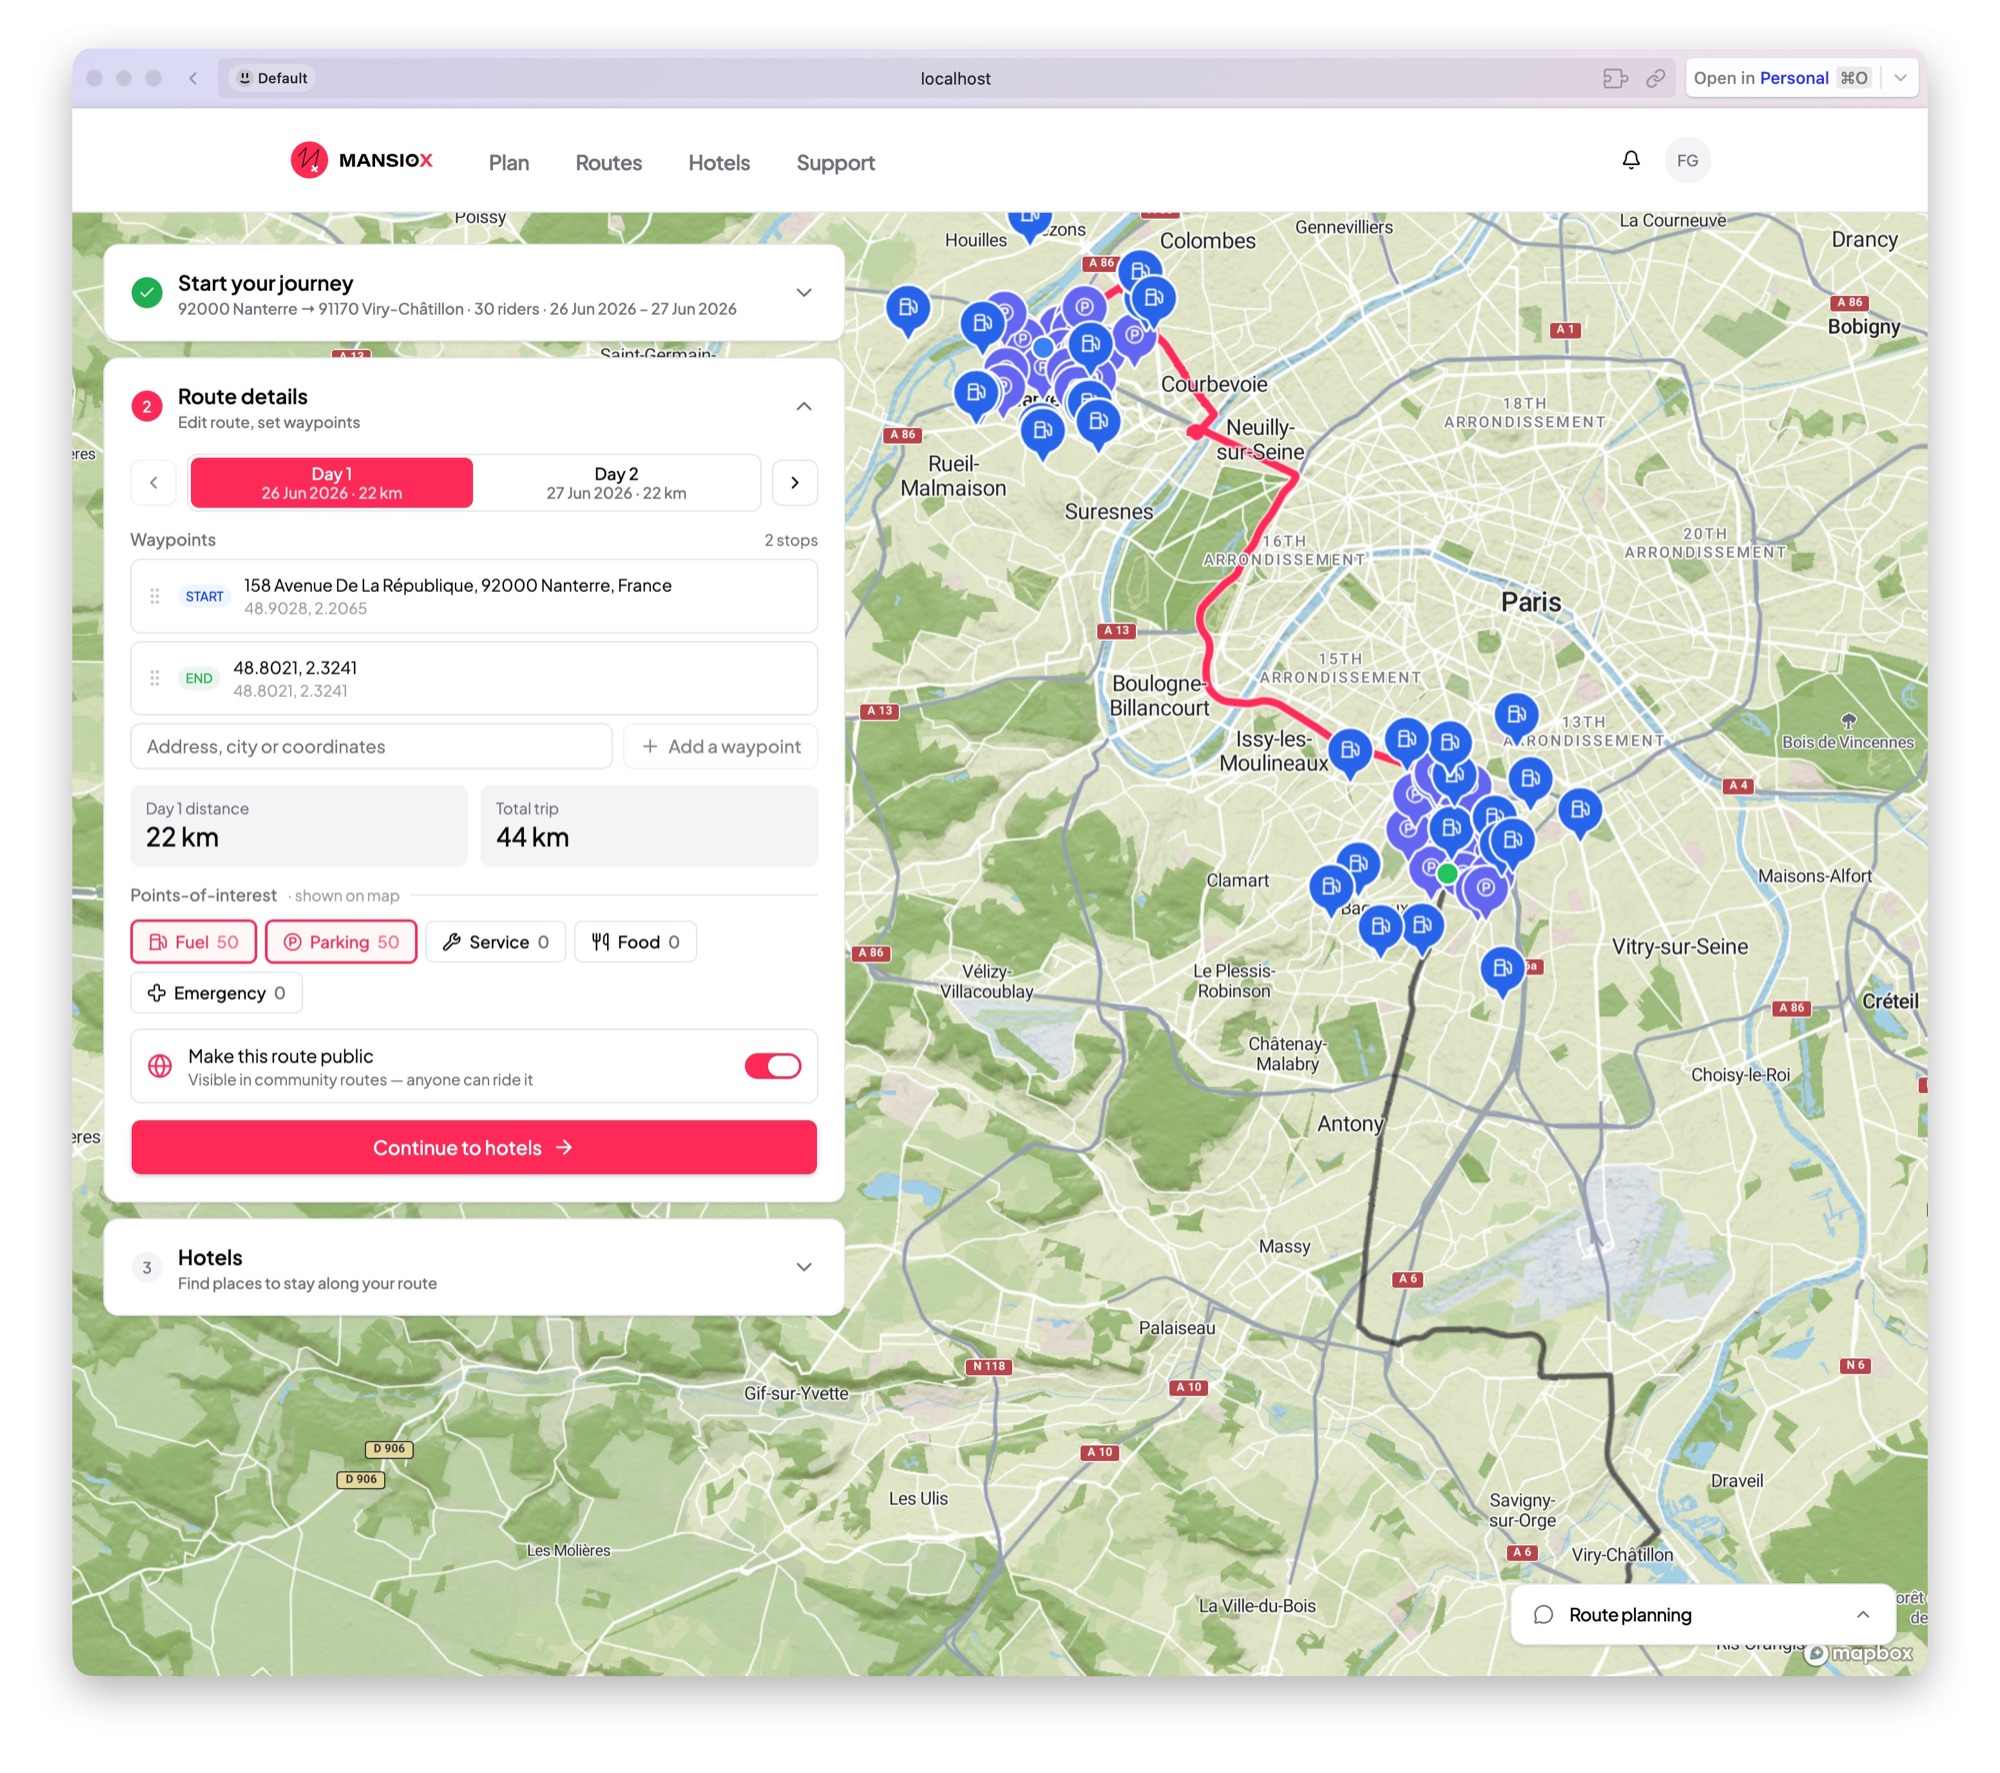
Task: Click the Mapbox logo
Action: pos(1860,1653)
